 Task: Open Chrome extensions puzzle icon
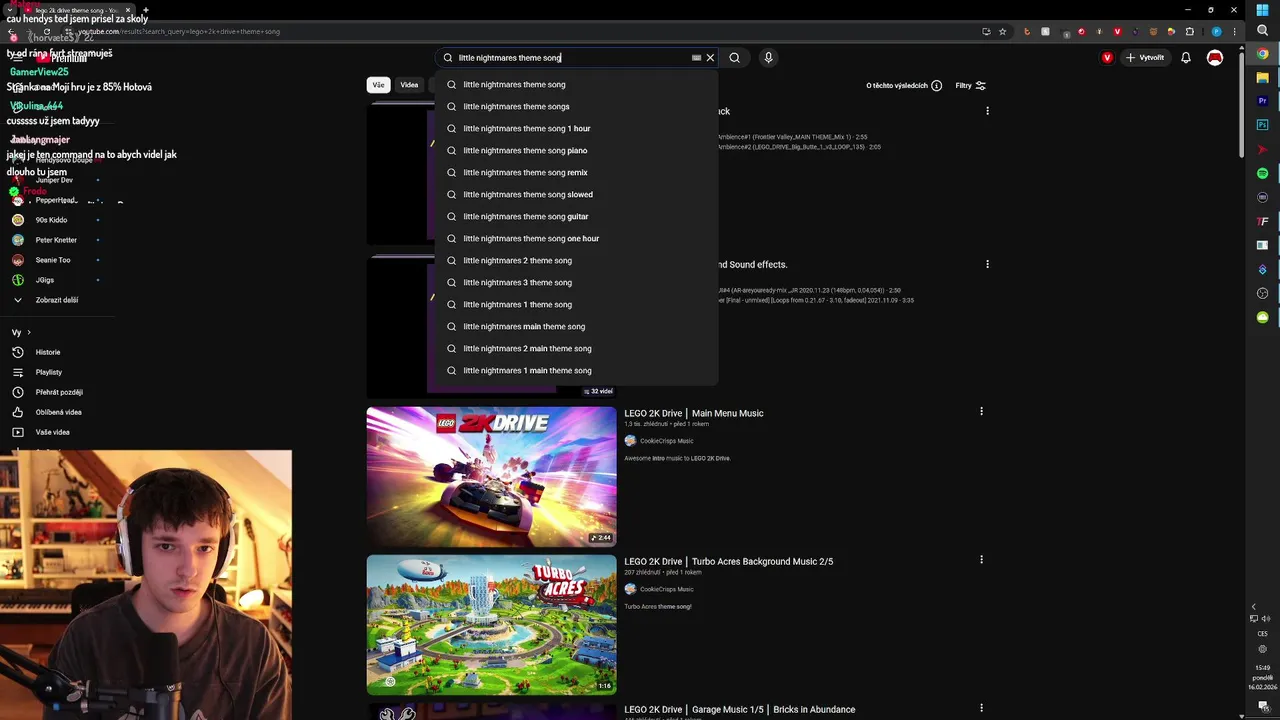[x=1189, y=31]
